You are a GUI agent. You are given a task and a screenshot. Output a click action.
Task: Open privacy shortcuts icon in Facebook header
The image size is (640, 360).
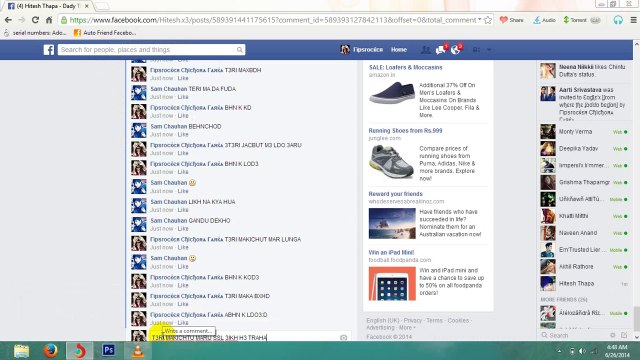pyautogui.click(x=476, y=50)
